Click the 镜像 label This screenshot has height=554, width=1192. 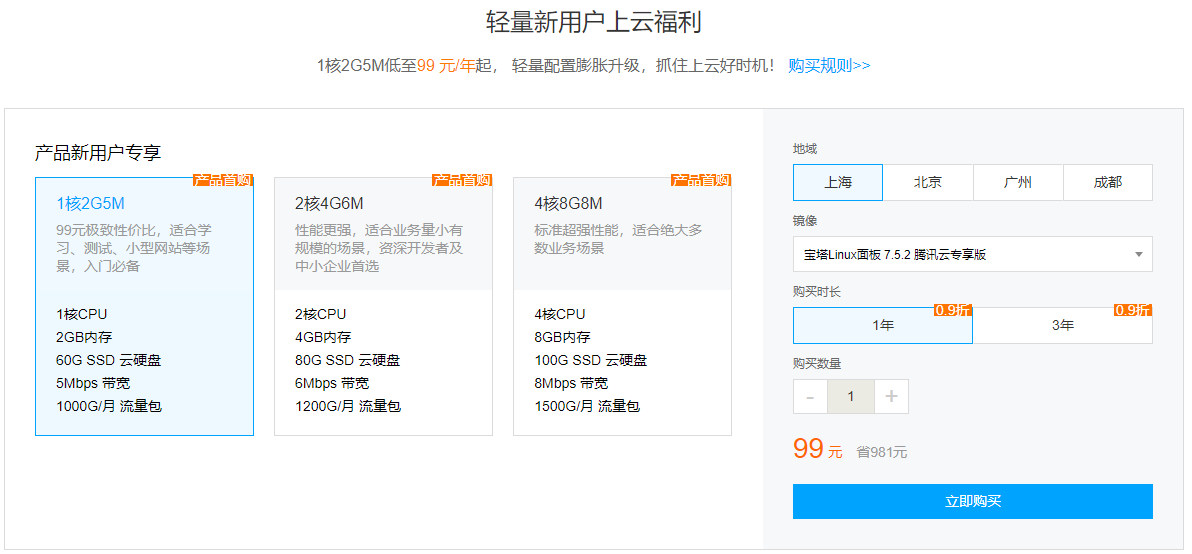click(x=805, y=220)
